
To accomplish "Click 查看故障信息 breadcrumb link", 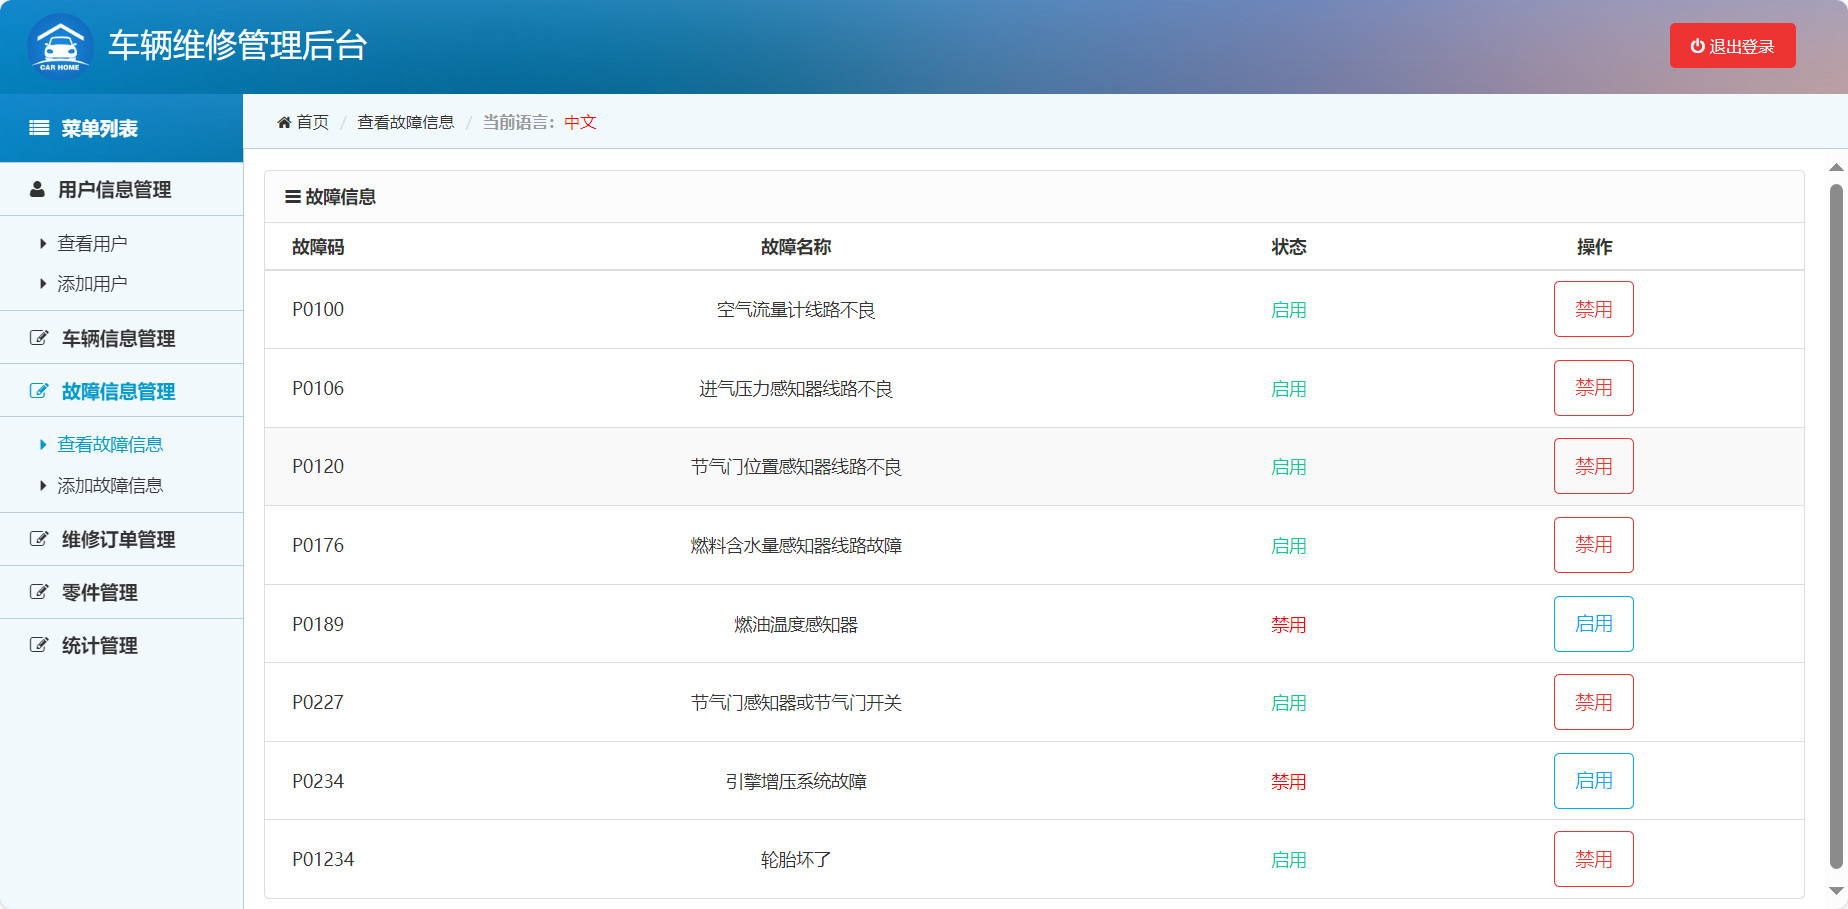I will pyautogui.click(x=406, y=122).
